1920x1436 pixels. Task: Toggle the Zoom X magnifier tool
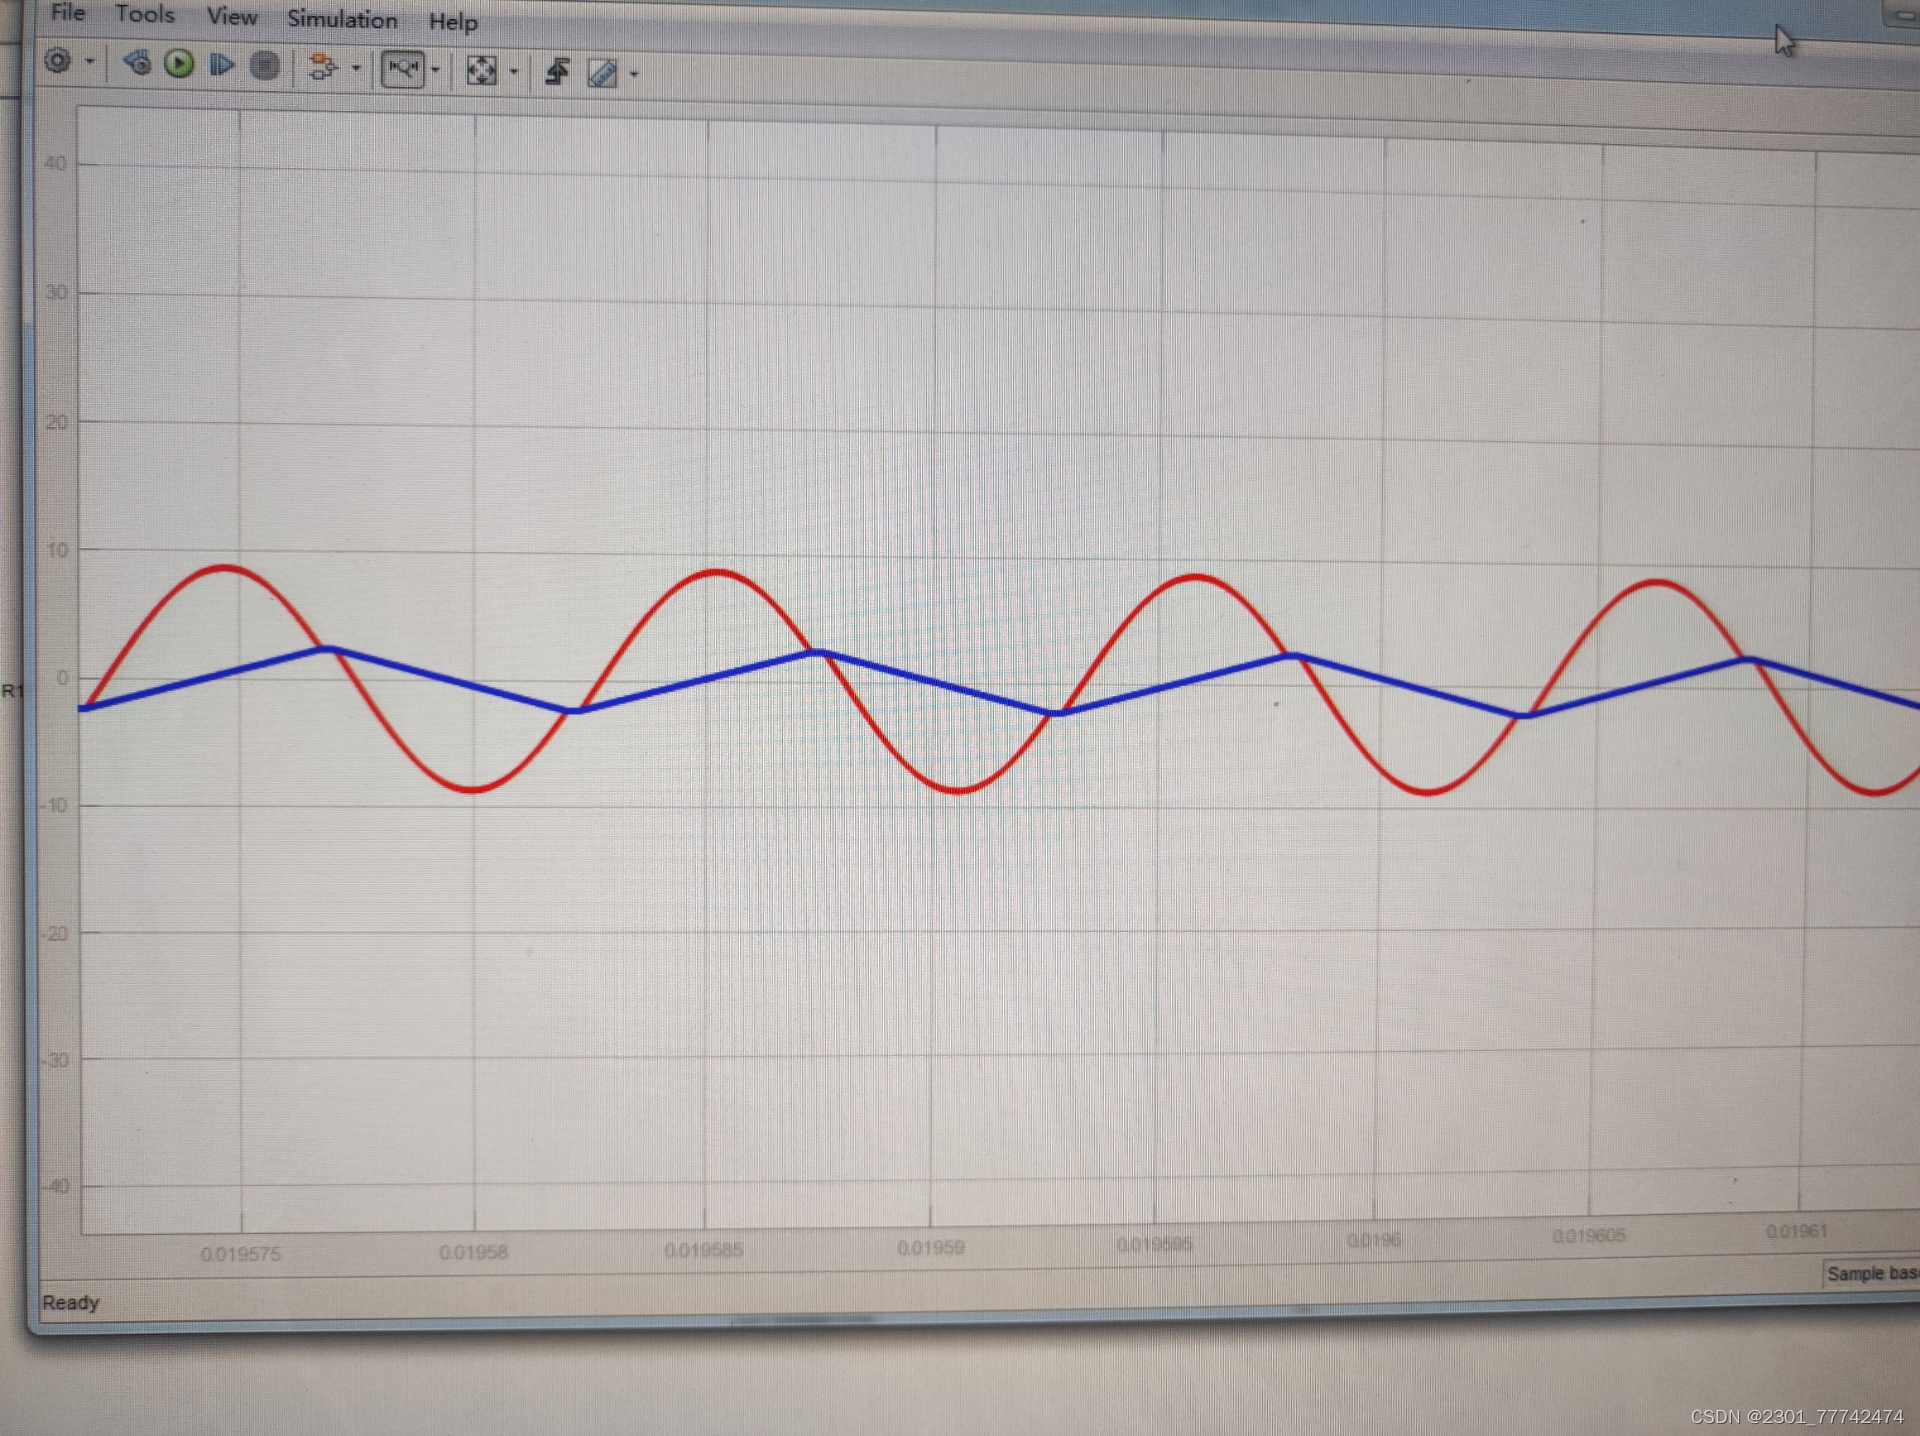404,69
